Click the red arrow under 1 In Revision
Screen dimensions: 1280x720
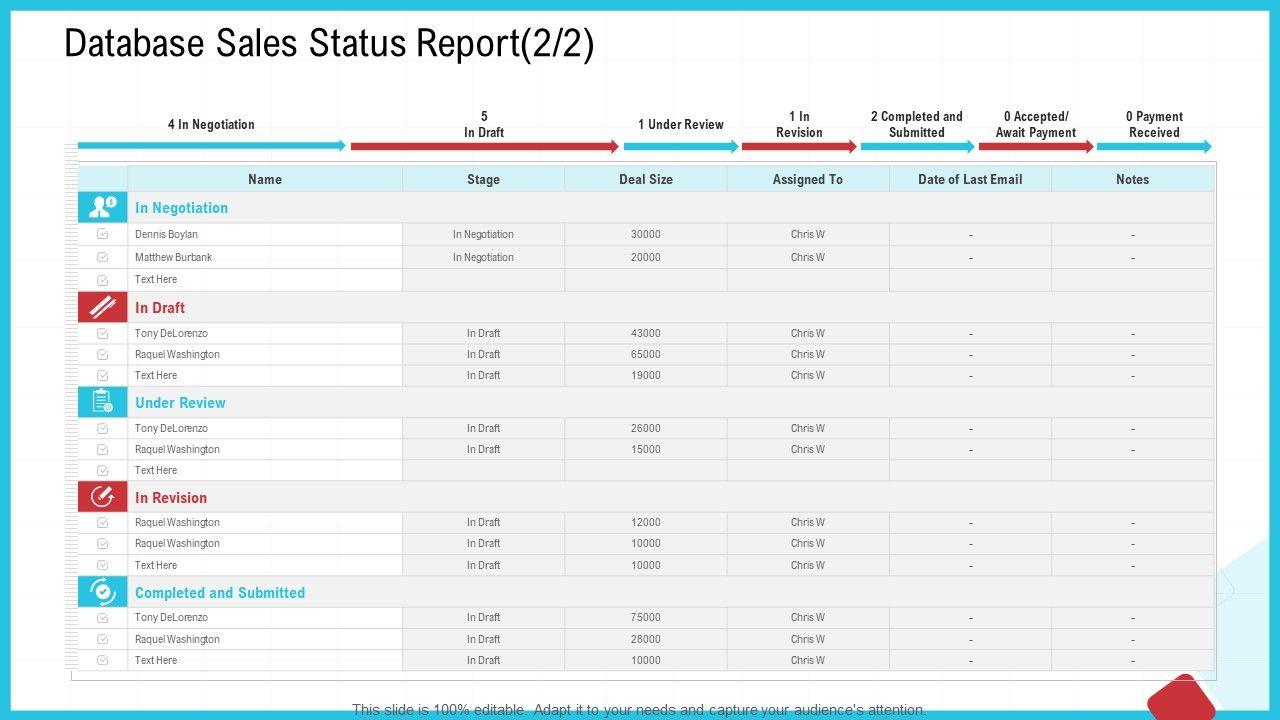(799, 146)
